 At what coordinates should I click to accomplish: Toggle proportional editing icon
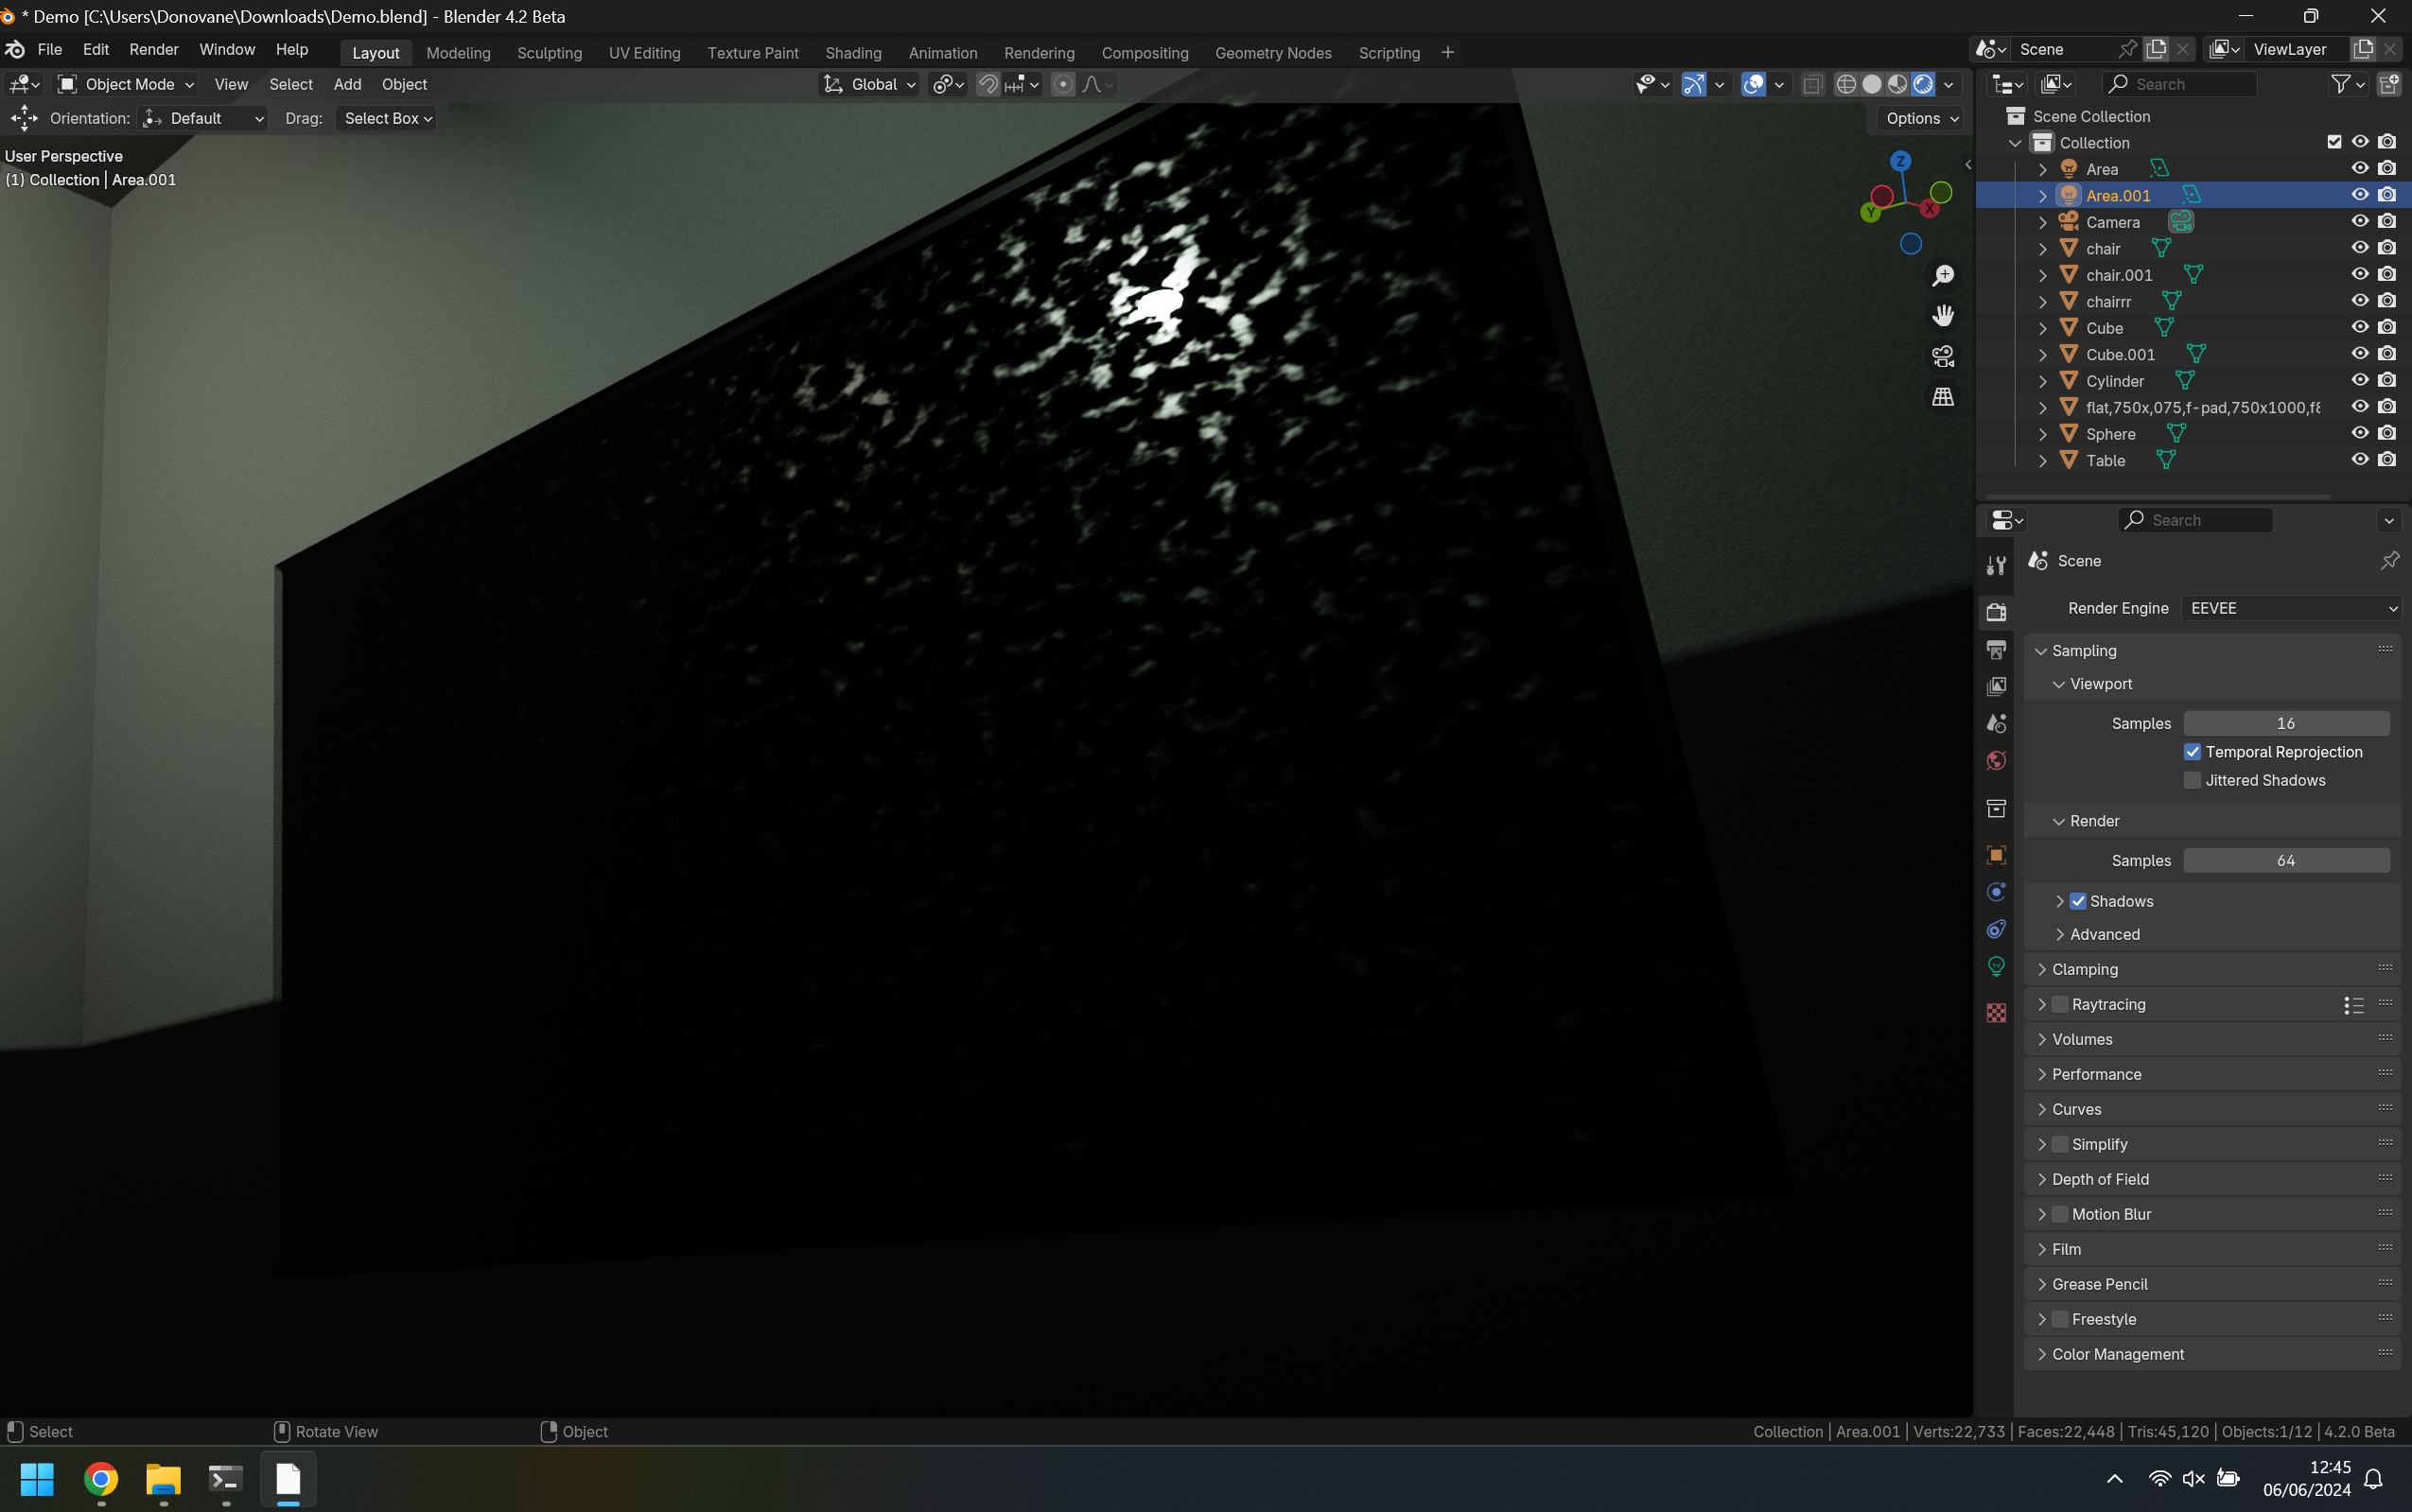(1063, 85)
